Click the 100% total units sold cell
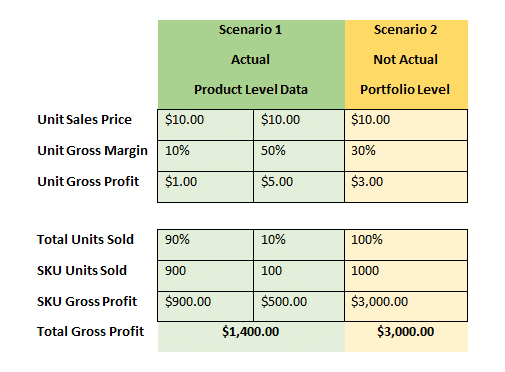The width and height of the screenshot is (505, 372). 406,245
